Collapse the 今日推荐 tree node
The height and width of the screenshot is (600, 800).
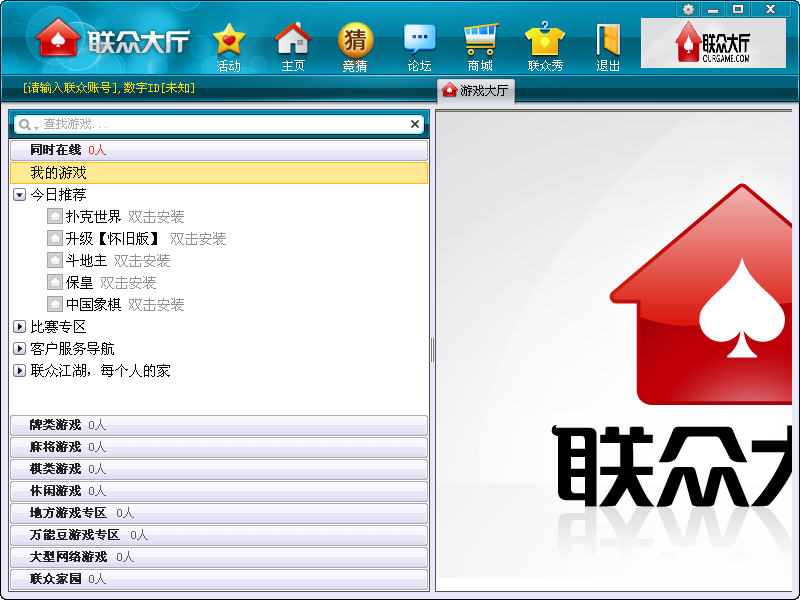point(19,195)
